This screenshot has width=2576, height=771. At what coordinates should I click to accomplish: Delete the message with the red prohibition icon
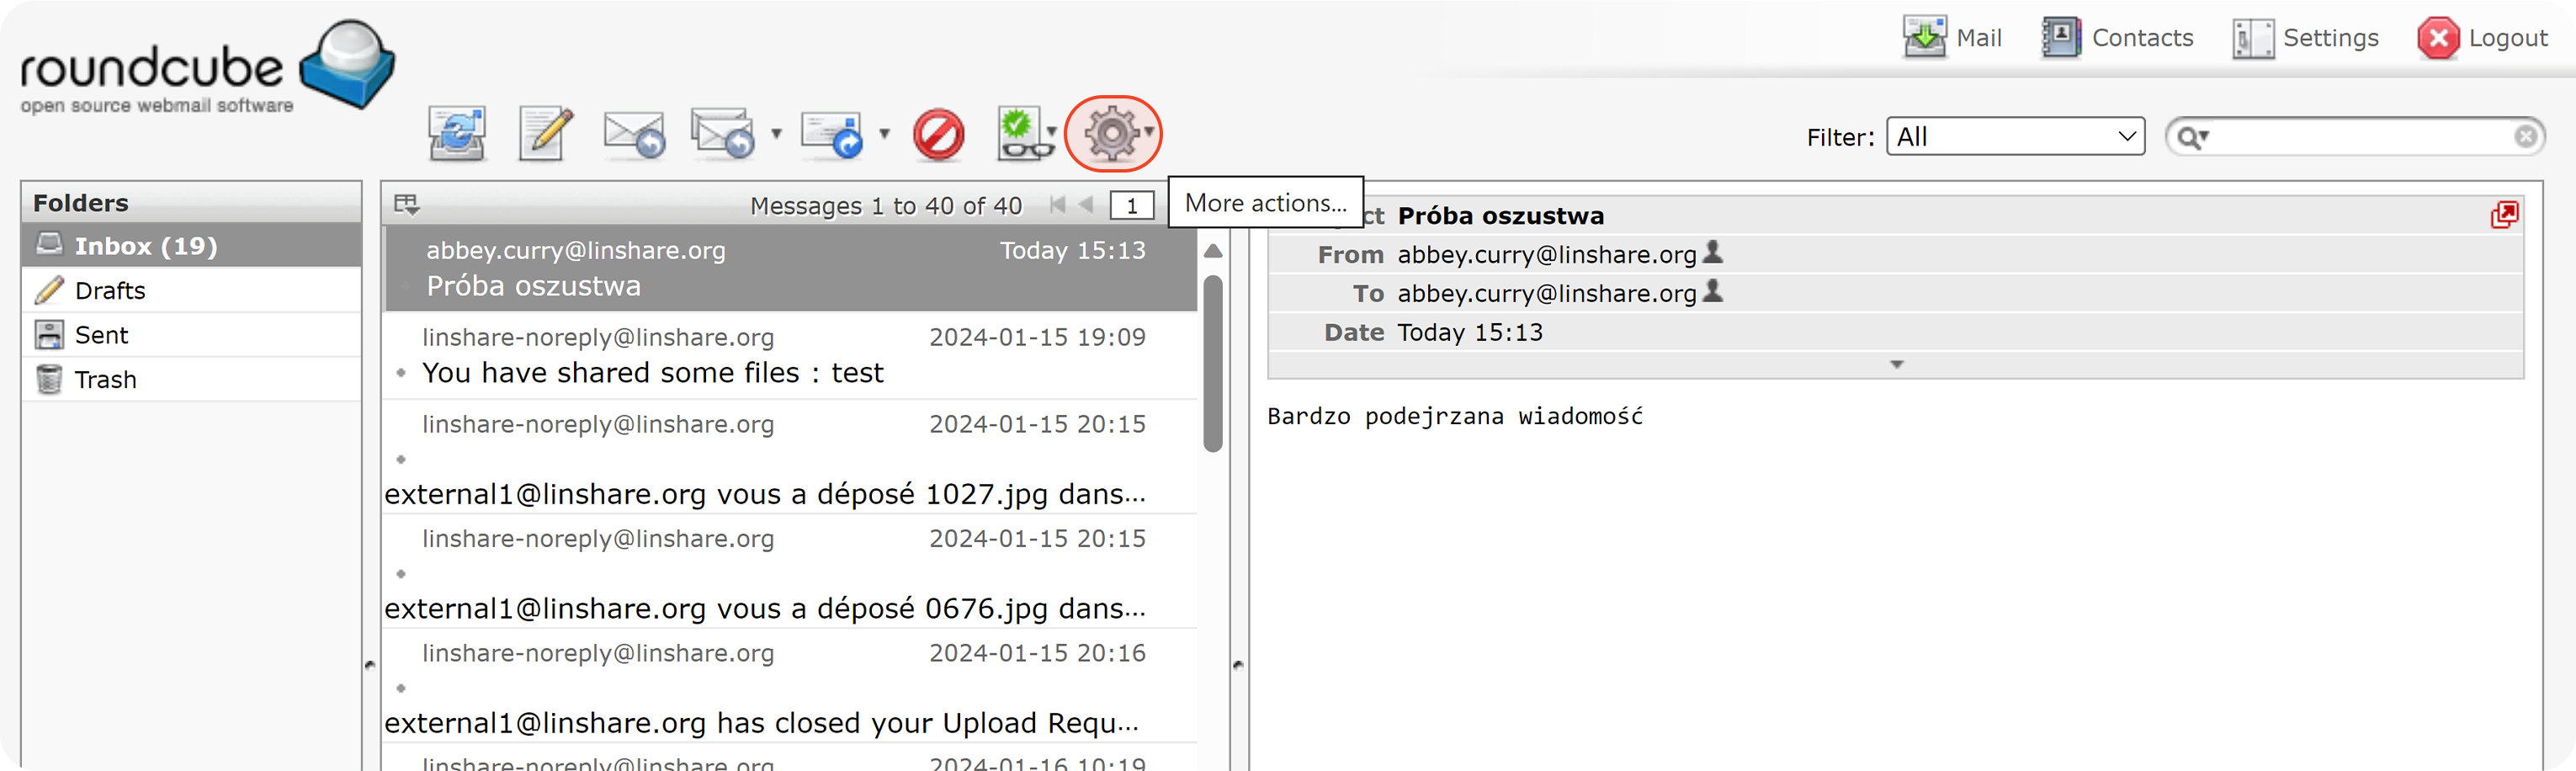(x=938, y=134)
